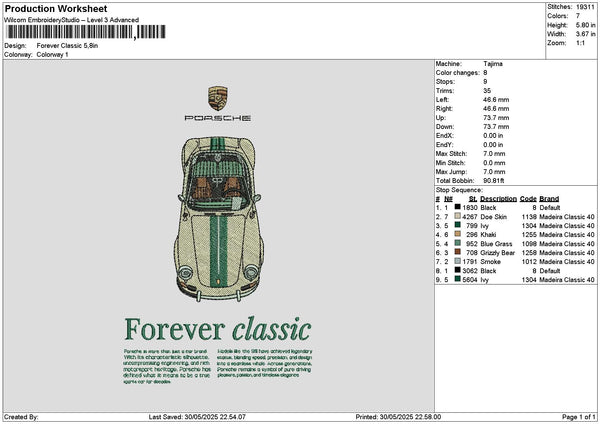Click code 1138 in the Doe Skin row
The height and width of the screenshot is (424, 600).
click(x=529, y=217)
